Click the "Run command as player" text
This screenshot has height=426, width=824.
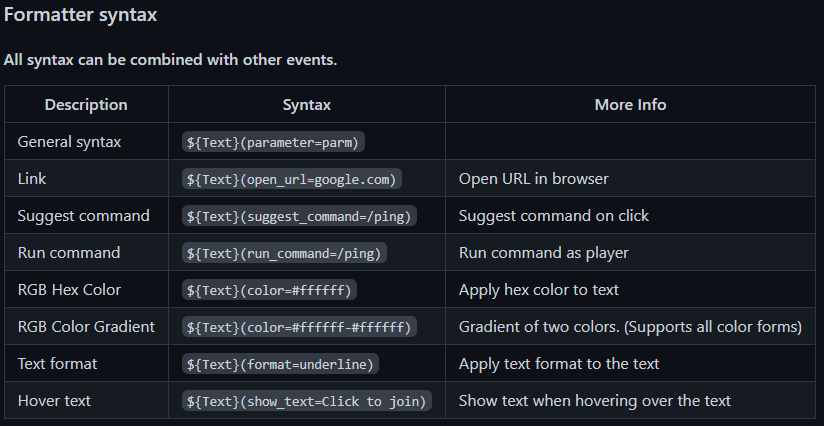pos(544,253)
